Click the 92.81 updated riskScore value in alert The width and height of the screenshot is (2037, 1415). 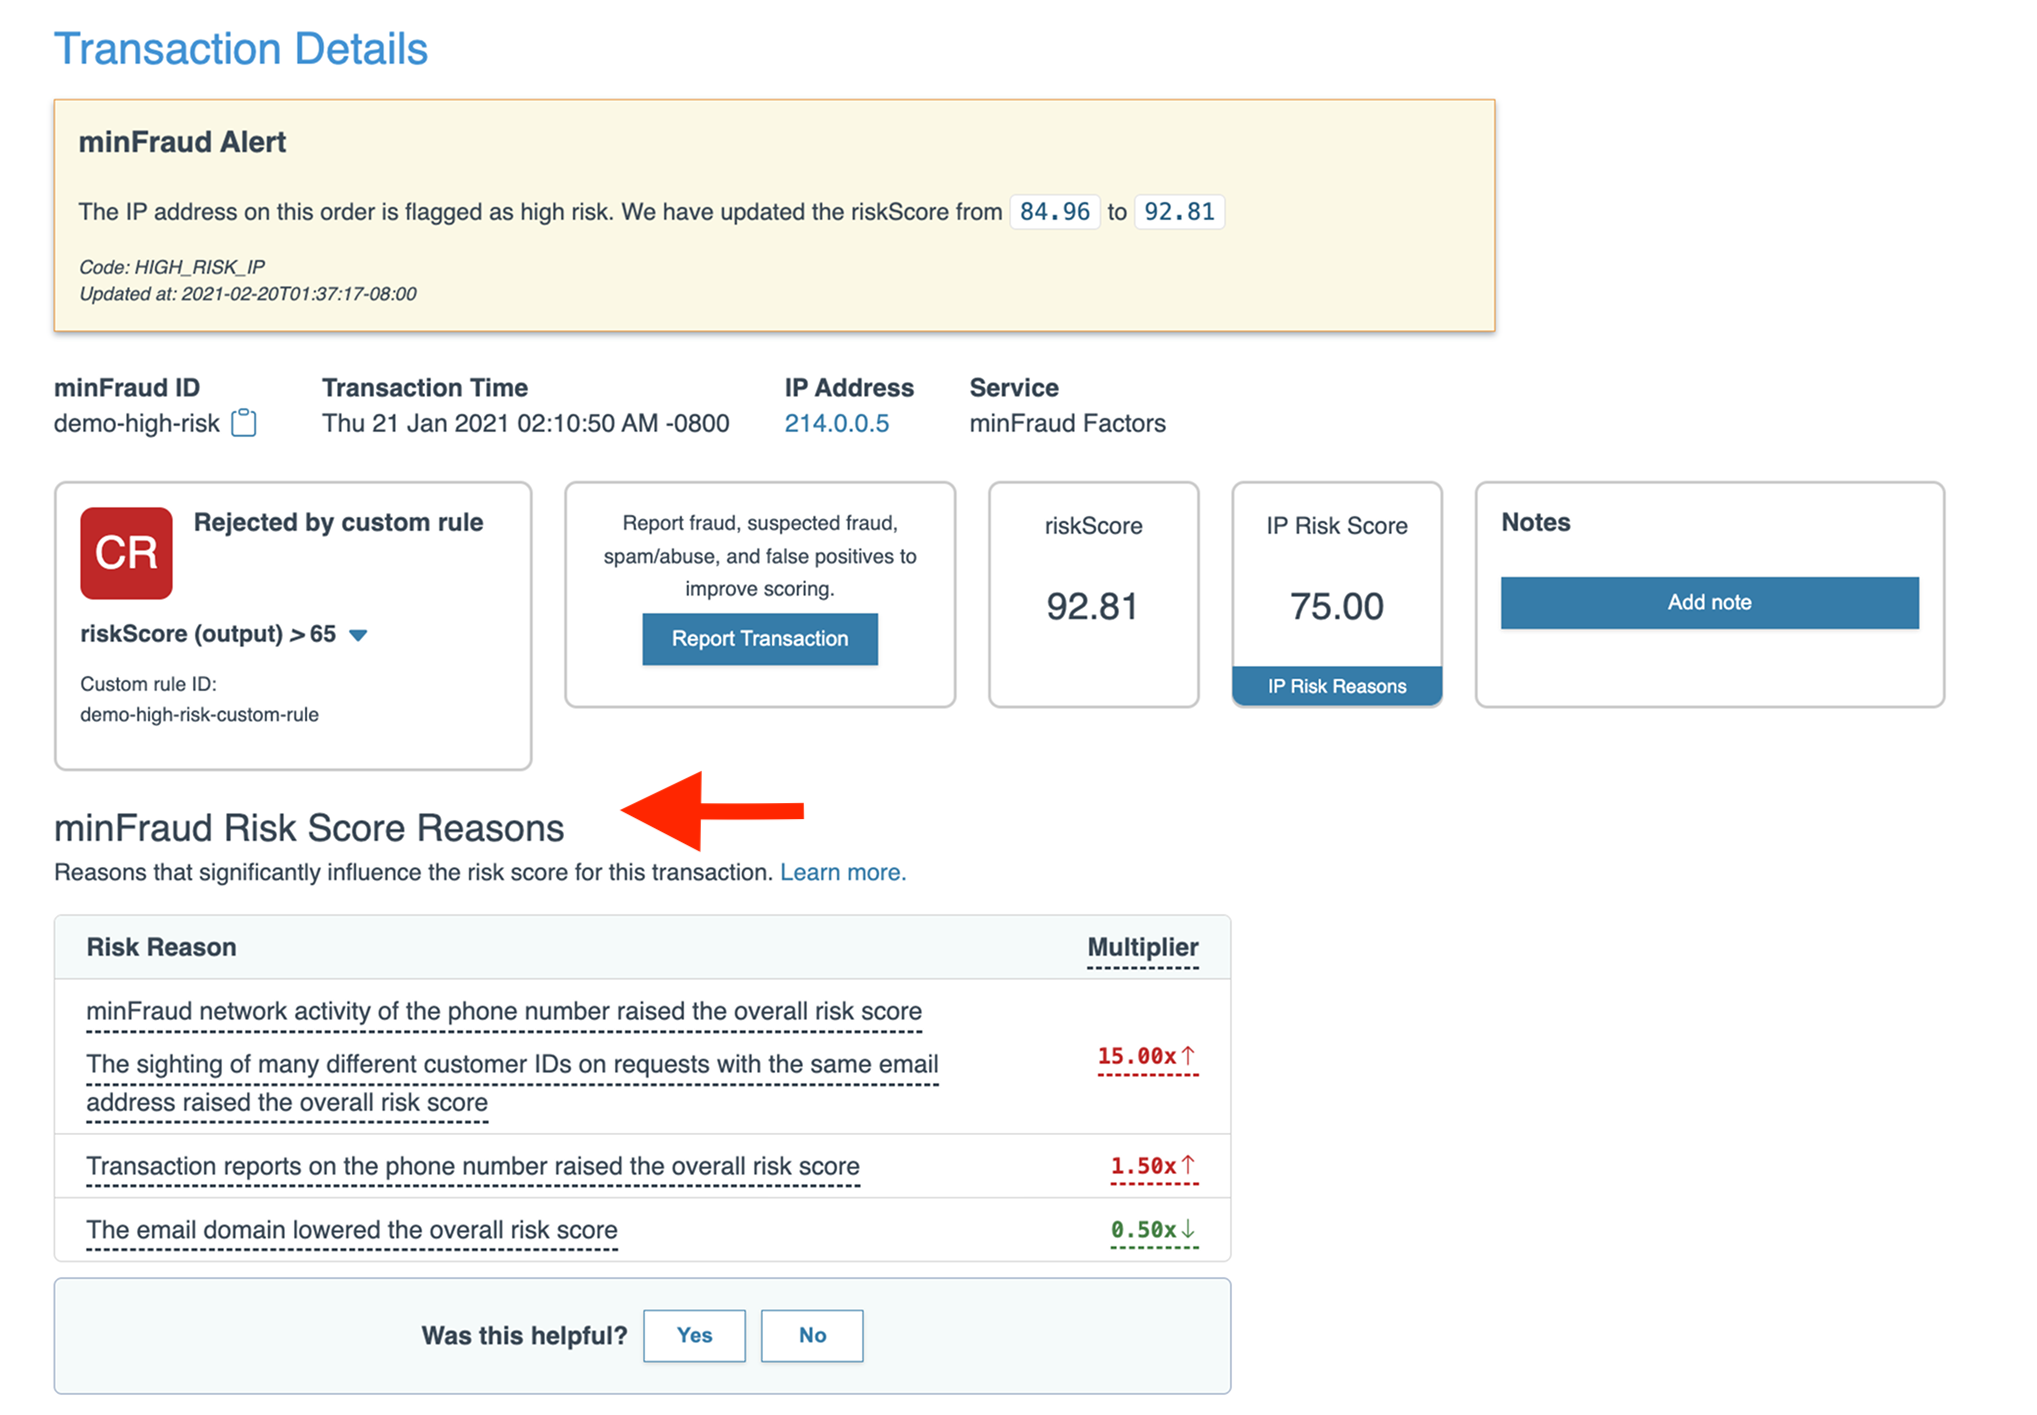point(1178,212)
